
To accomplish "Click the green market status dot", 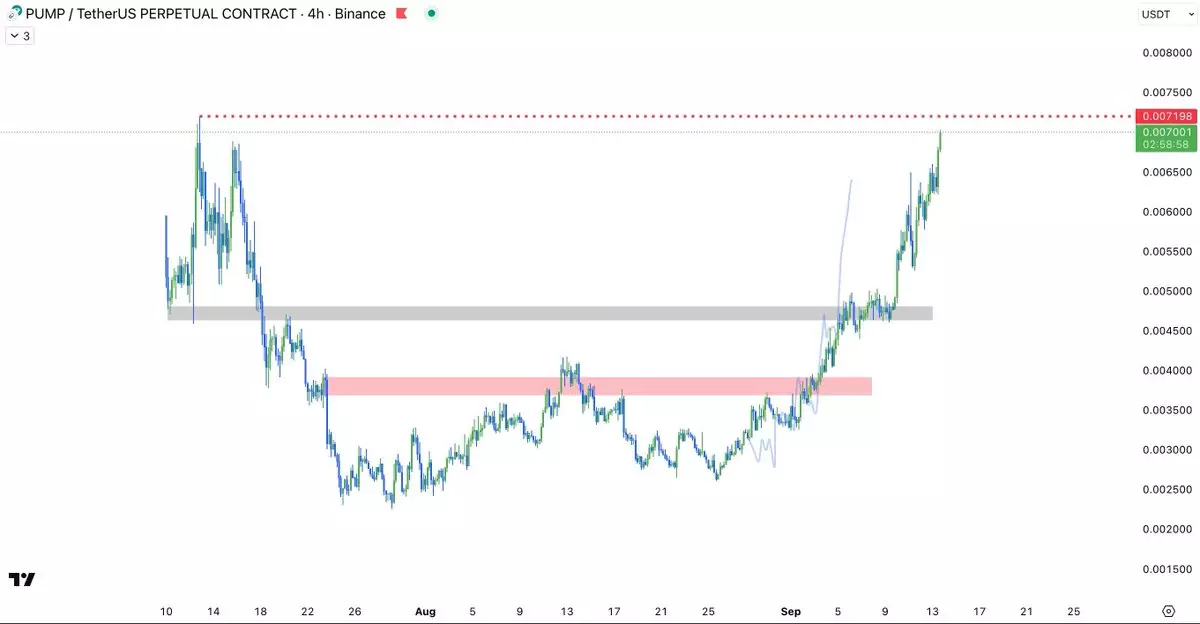I will click(431, 14).
